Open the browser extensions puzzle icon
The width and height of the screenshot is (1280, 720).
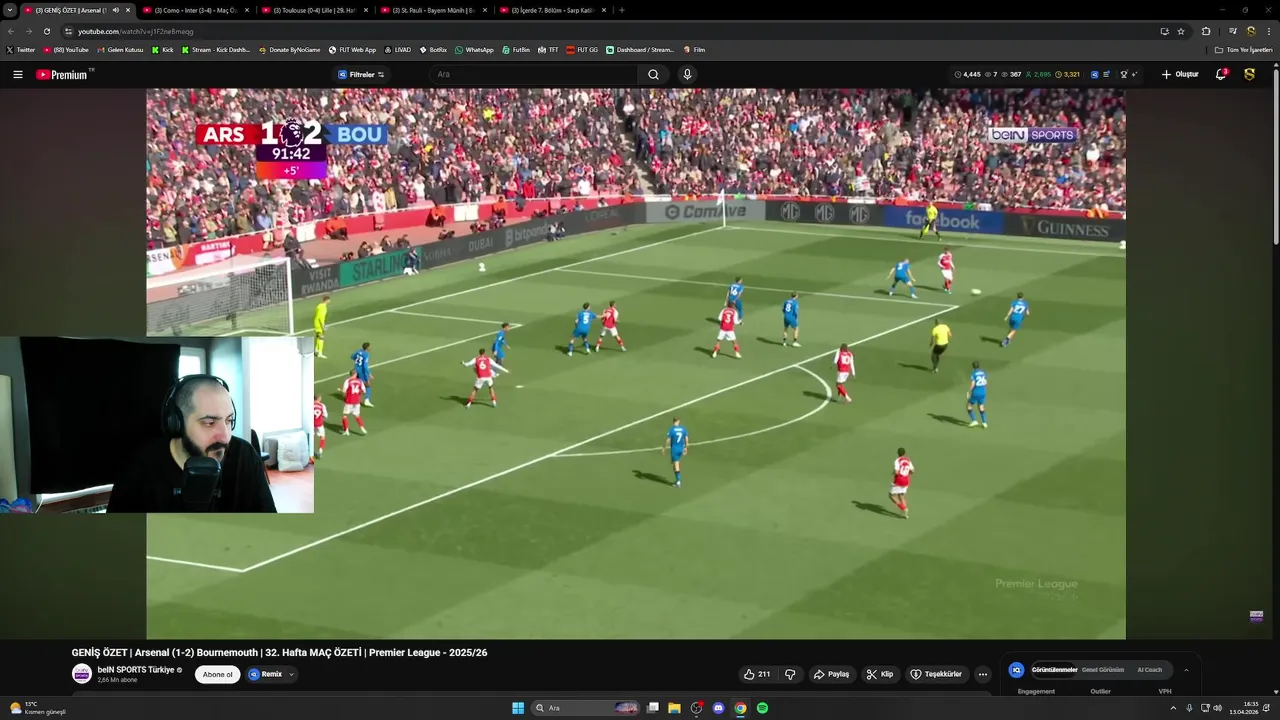tap(1206, 31)
